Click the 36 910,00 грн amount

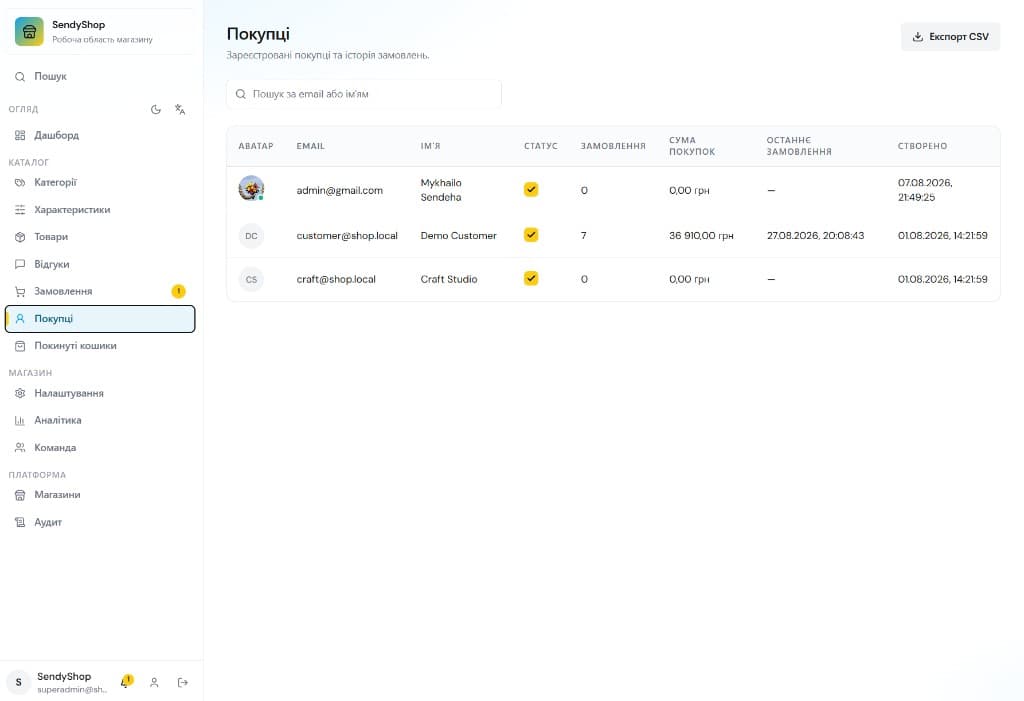click(x=701, y=236)
